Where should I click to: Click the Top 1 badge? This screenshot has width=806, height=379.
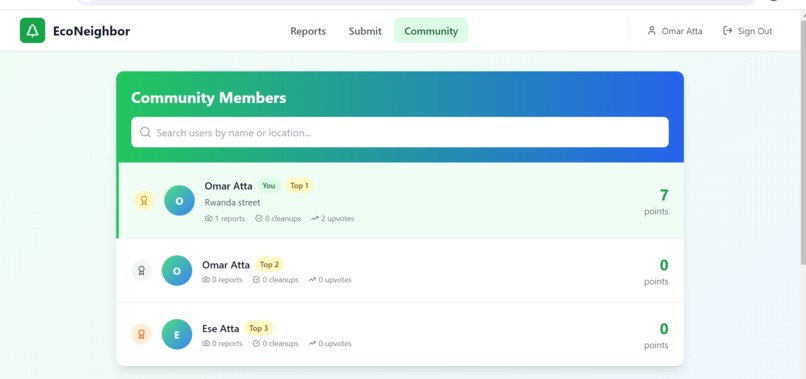(x=299, y=186)
